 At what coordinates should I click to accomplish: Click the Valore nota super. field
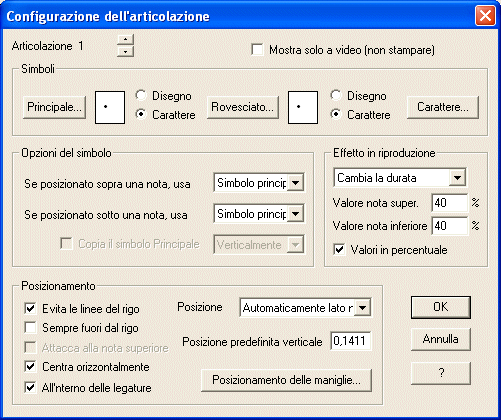(449, 203)
